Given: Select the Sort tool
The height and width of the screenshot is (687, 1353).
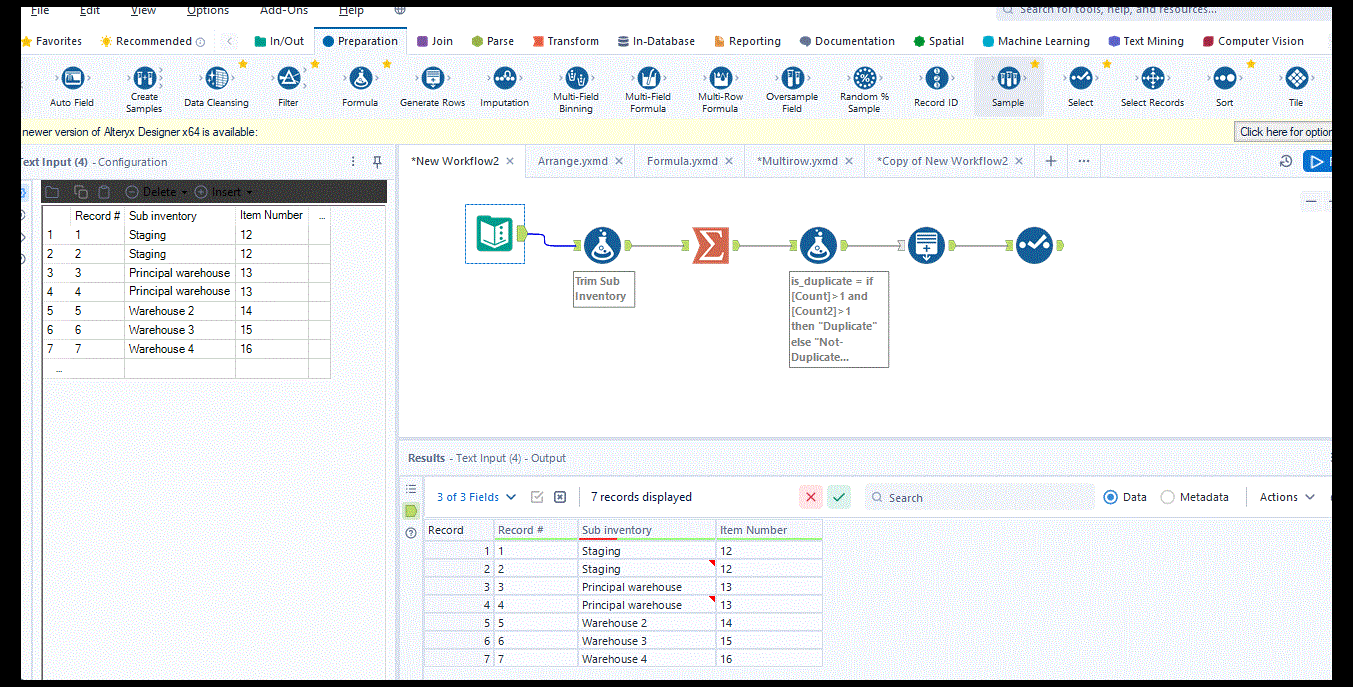Looking at the screenshot, I should (x=1223, y=80).
